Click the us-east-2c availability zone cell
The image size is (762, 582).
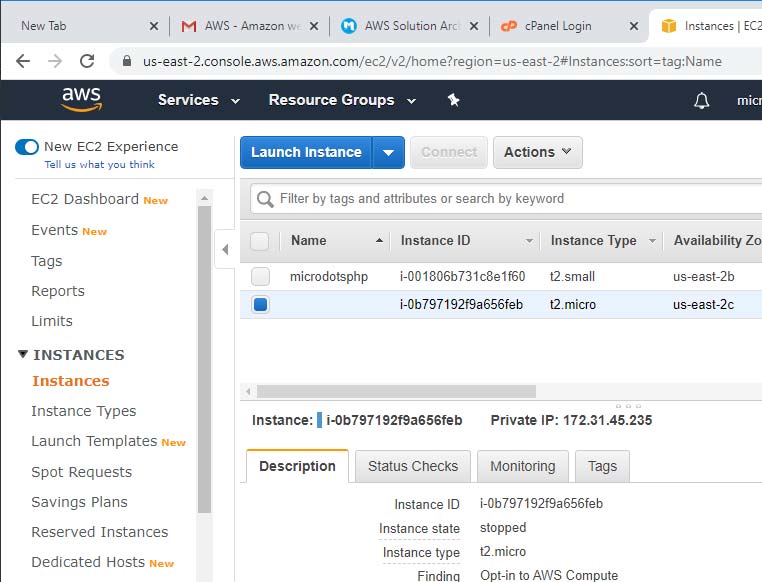[x=703, y=305]
